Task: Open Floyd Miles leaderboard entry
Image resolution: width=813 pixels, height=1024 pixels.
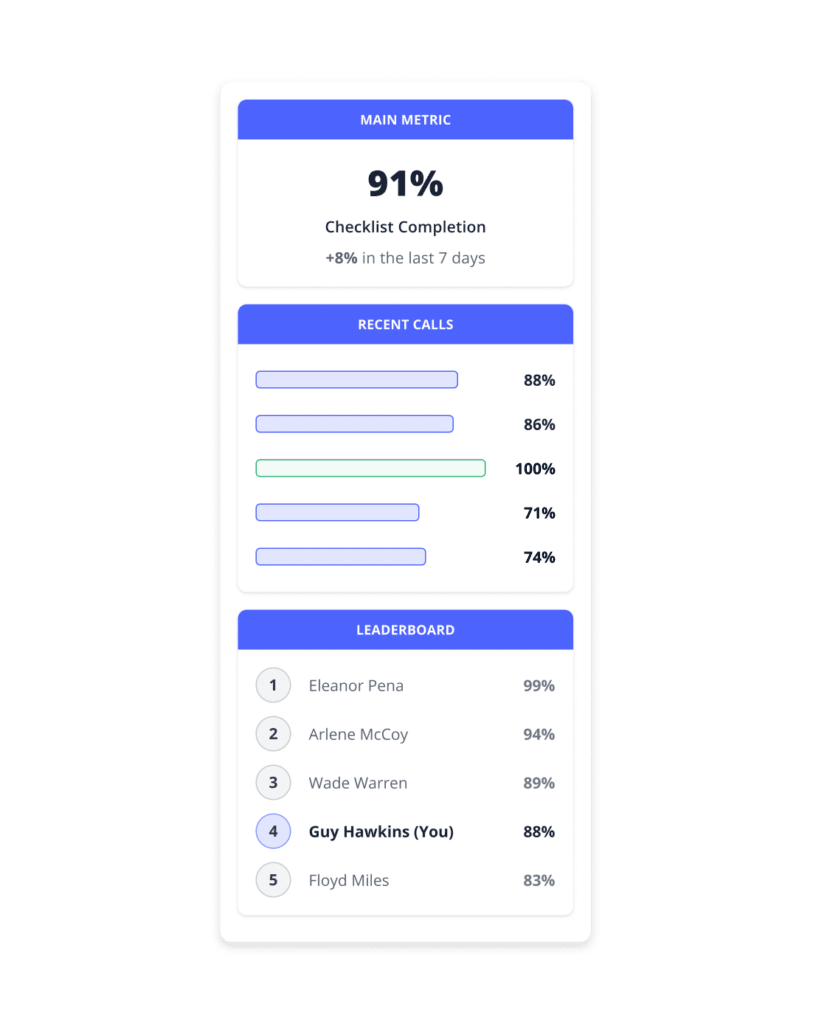Action: 406,880
